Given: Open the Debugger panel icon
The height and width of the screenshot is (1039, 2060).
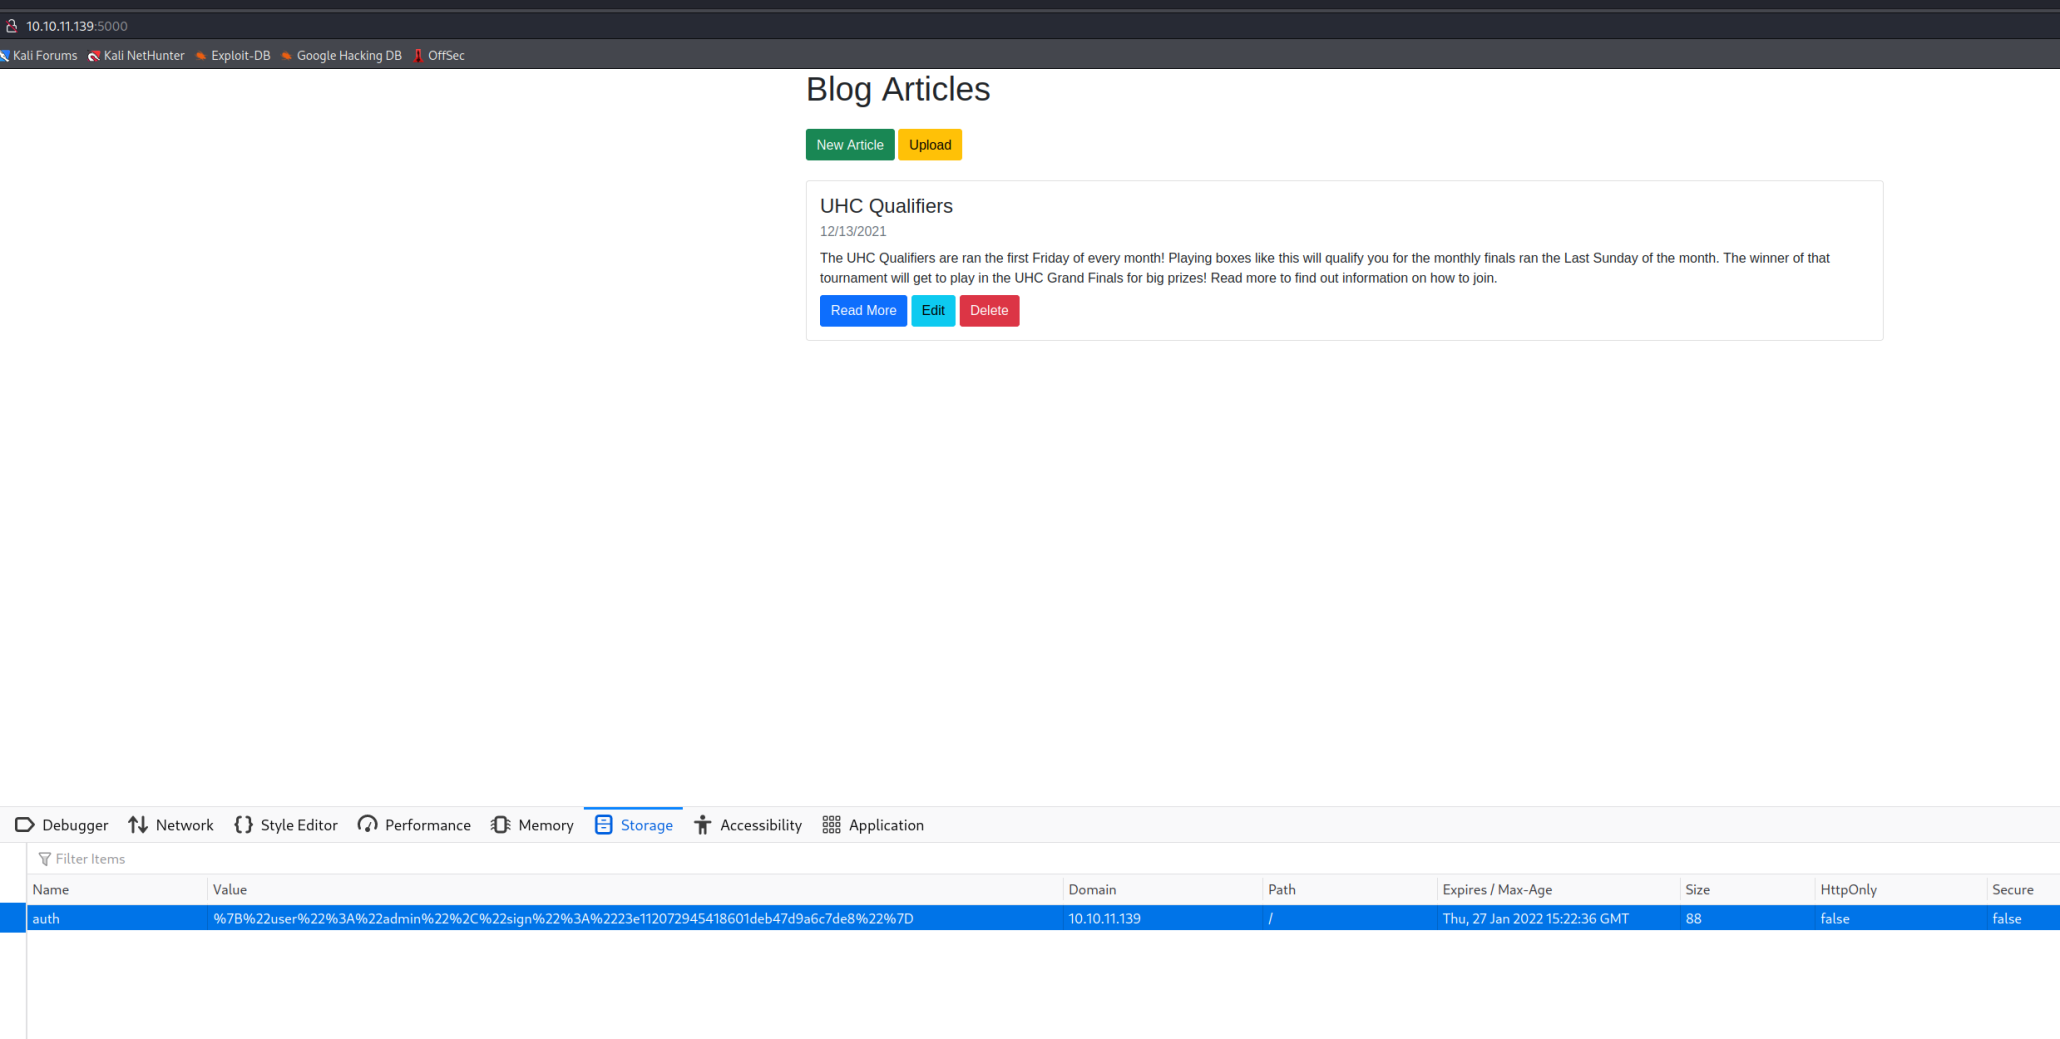Looking at the screenshot, I should coord(25,825).
